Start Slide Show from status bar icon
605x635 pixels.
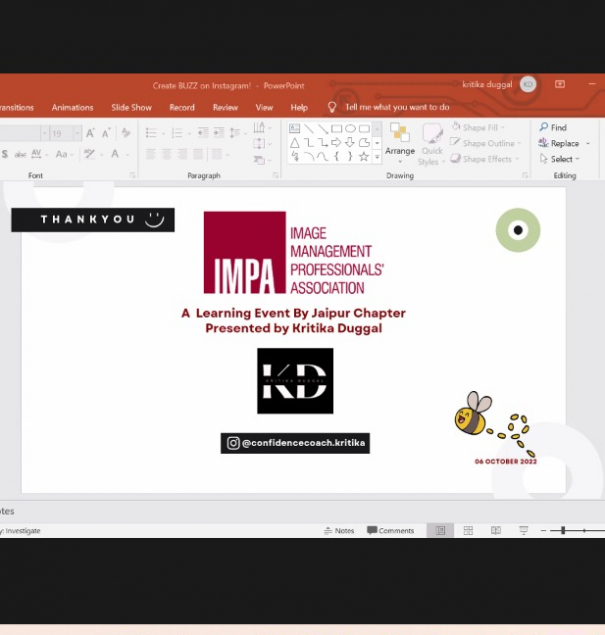point(523,531)
